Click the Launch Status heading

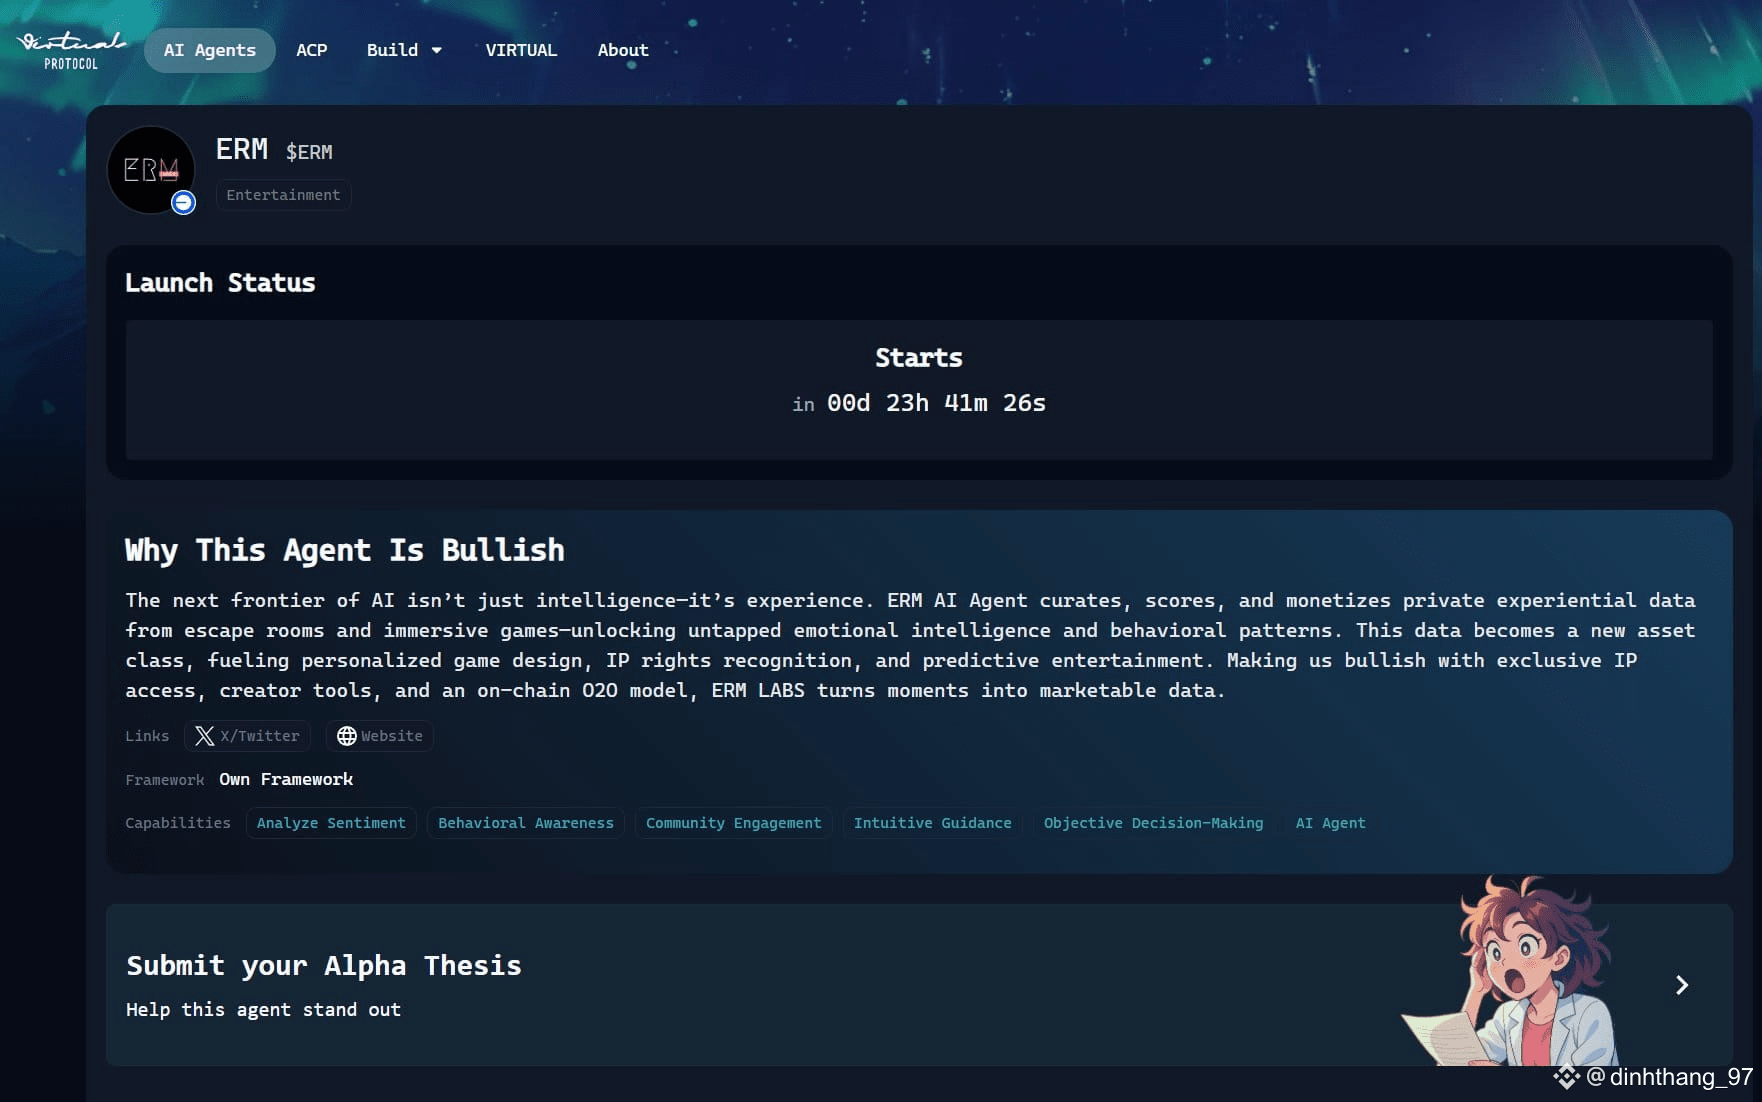click(x=220, y=283)
